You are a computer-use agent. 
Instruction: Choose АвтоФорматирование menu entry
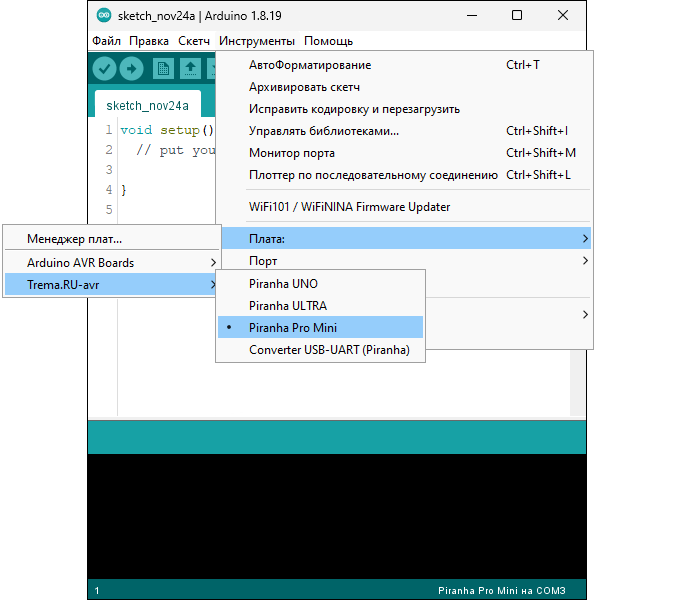coord(405,65)
